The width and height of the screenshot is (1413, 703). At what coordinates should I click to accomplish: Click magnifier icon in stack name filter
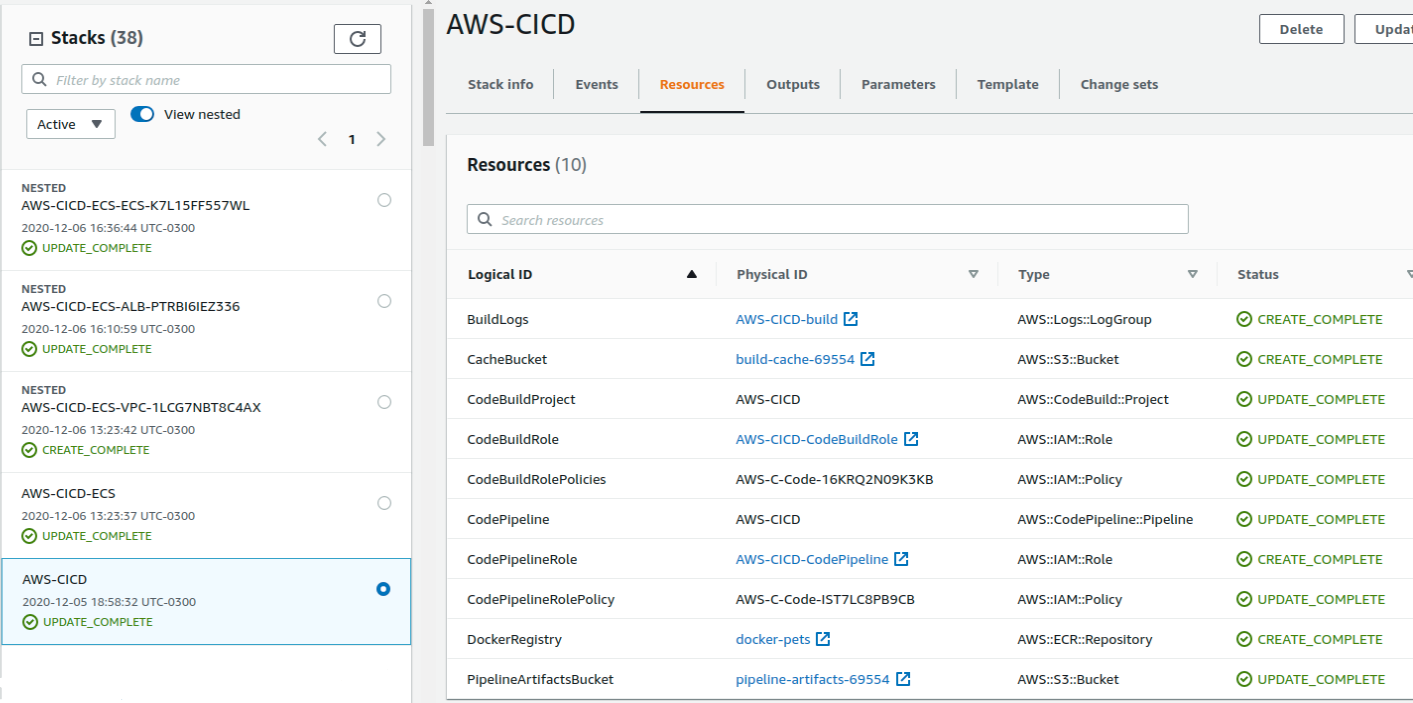pyautogui.click(x=40, y=80)
